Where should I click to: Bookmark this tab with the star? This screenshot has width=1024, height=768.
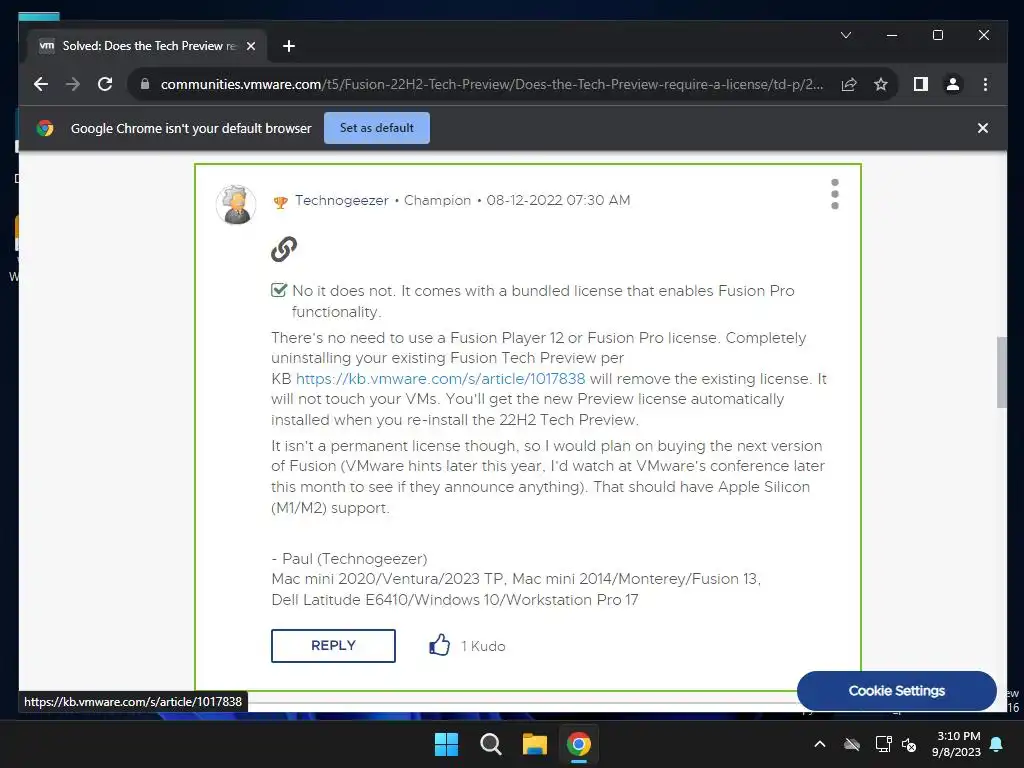(881, 84)
